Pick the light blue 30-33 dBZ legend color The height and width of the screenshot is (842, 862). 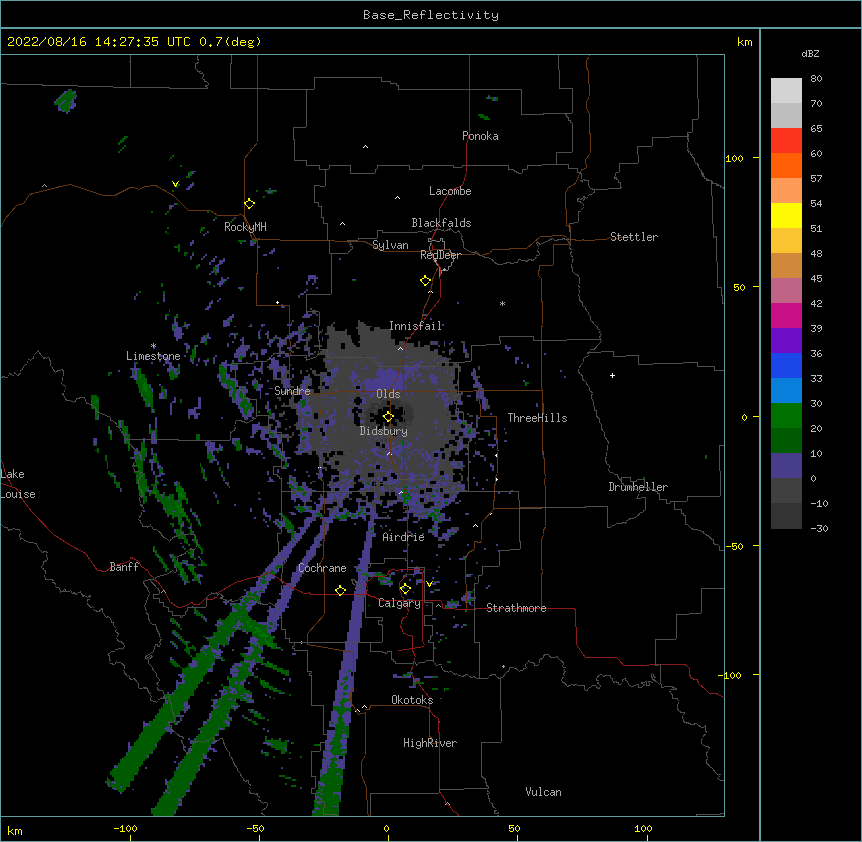pyautogui.click(x=786, y=390)
